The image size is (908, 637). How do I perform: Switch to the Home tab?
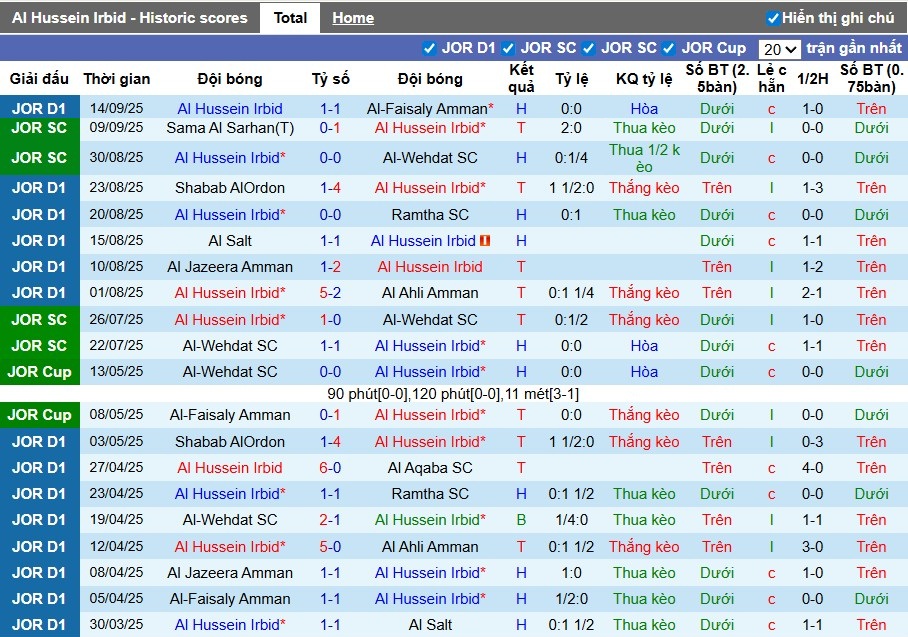(x=352, y=17)
